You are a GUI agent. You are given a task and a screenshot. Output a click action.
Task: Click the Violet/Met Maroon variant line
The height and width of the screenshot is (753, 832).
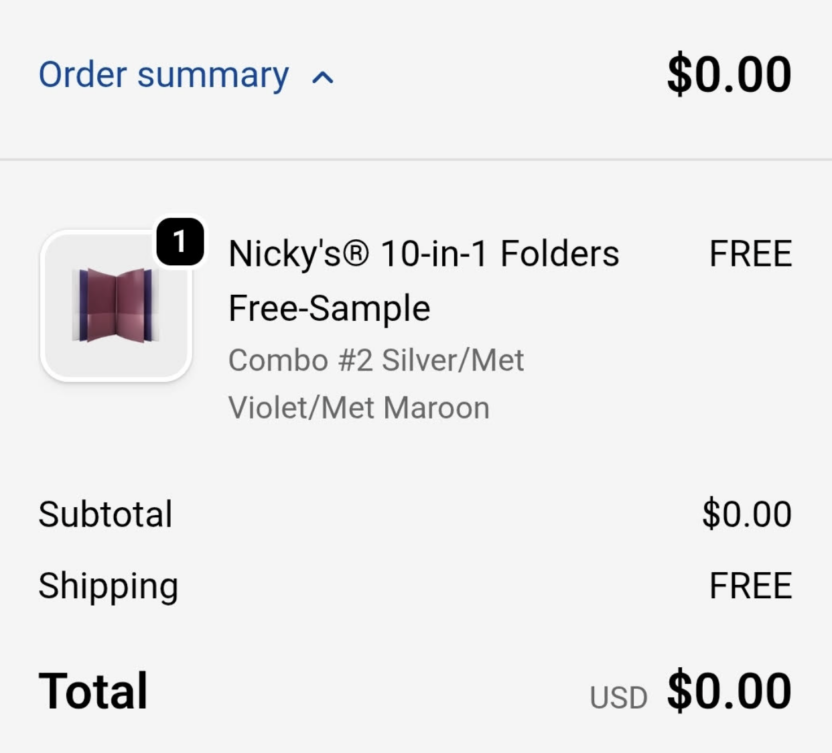point(358,408)
